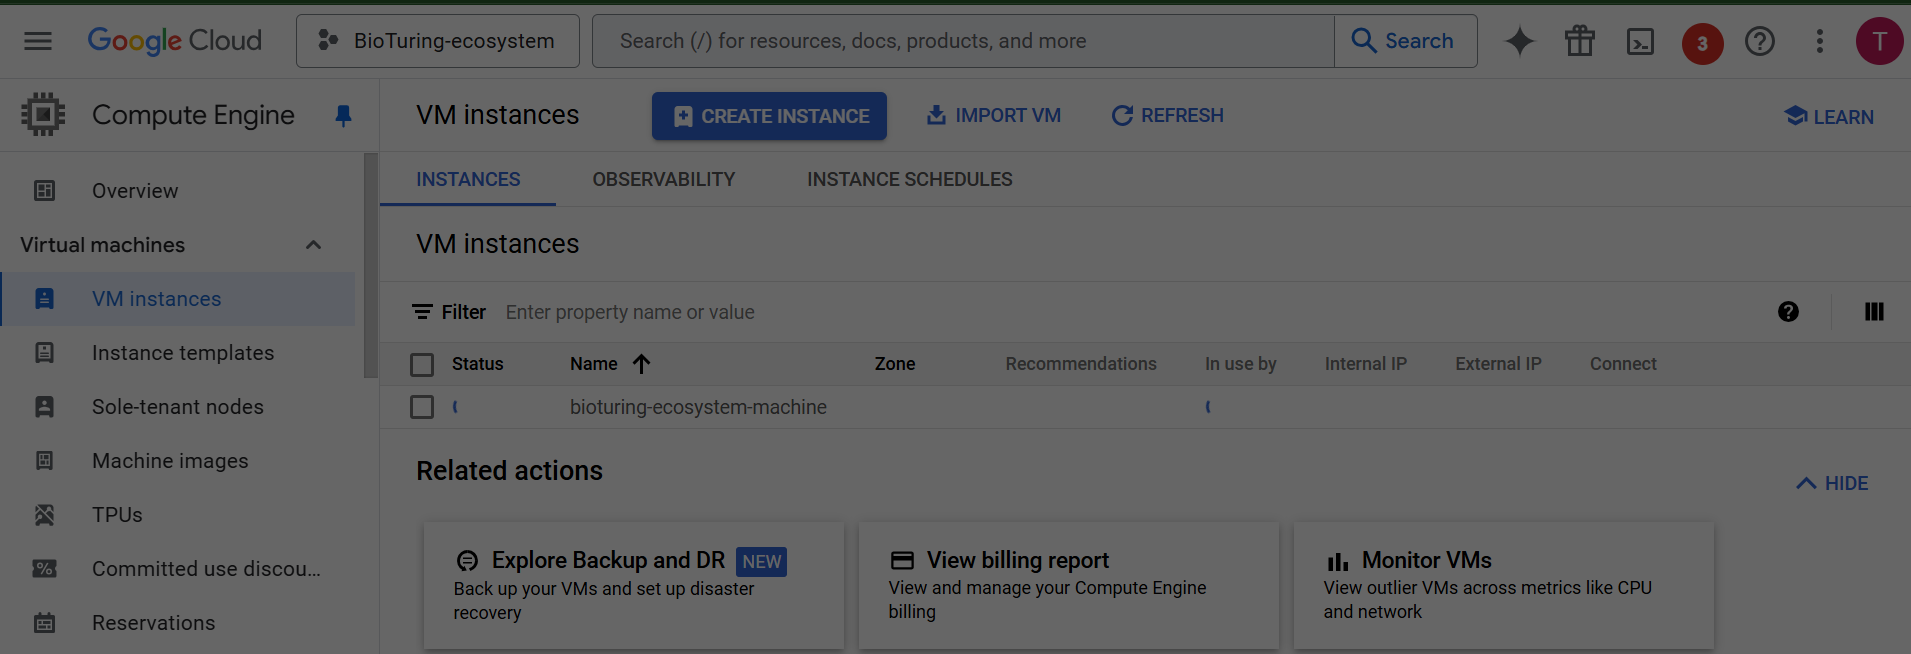The height and width of the screenshot is (654, 1911).
Task: Unpin Compute Engine using the pin icon
Action: [x=343, y=116]
